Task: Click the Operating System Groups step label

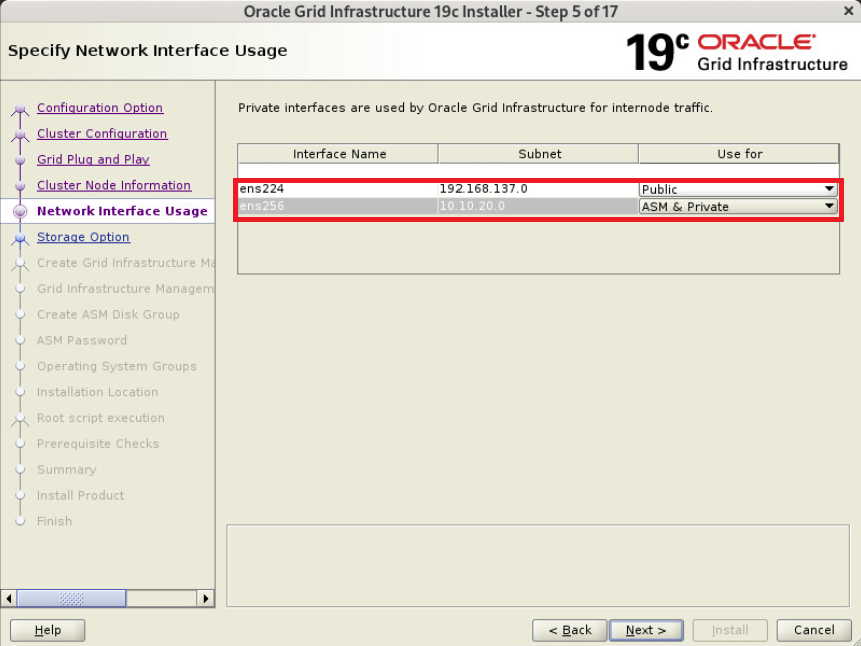Action: coord(116,366)
